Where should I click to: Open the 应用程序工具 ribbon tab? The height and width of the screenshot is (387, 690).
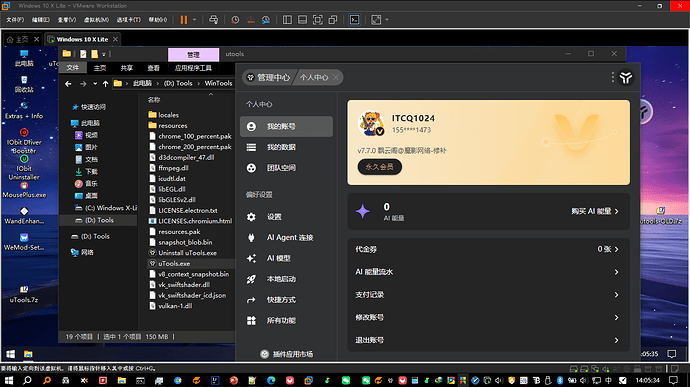point(193,68)
